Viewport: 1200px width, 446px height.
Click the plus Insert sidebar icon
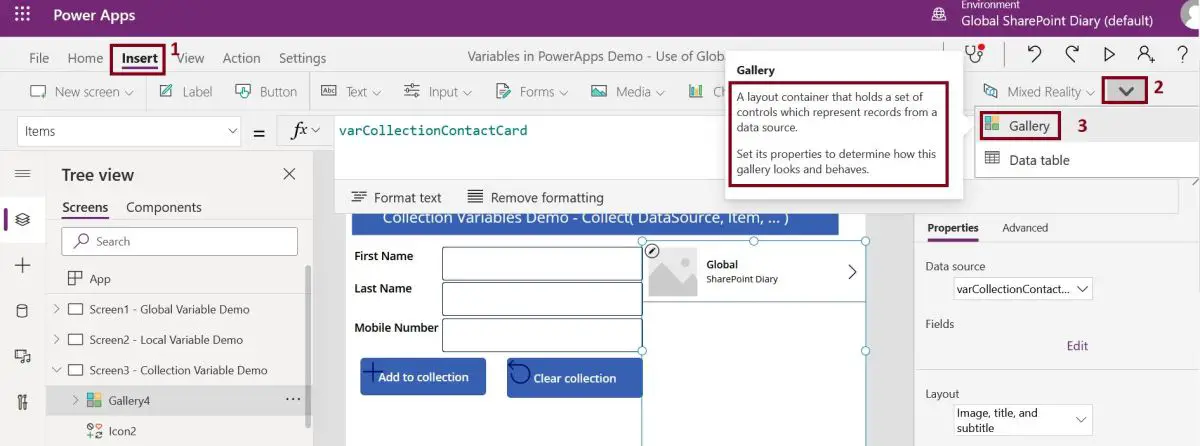(22, 265)
